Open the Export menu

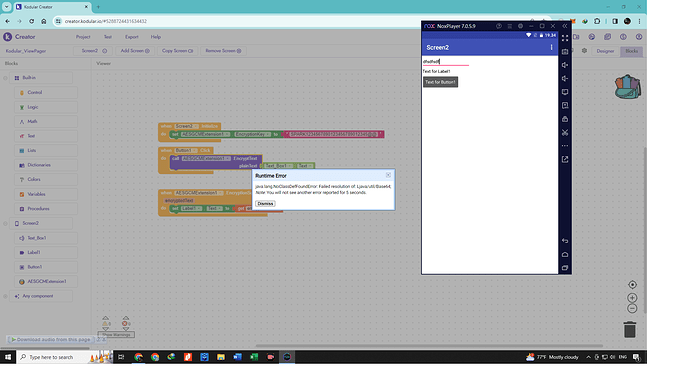pyautogui.click(x=132, y=37)
